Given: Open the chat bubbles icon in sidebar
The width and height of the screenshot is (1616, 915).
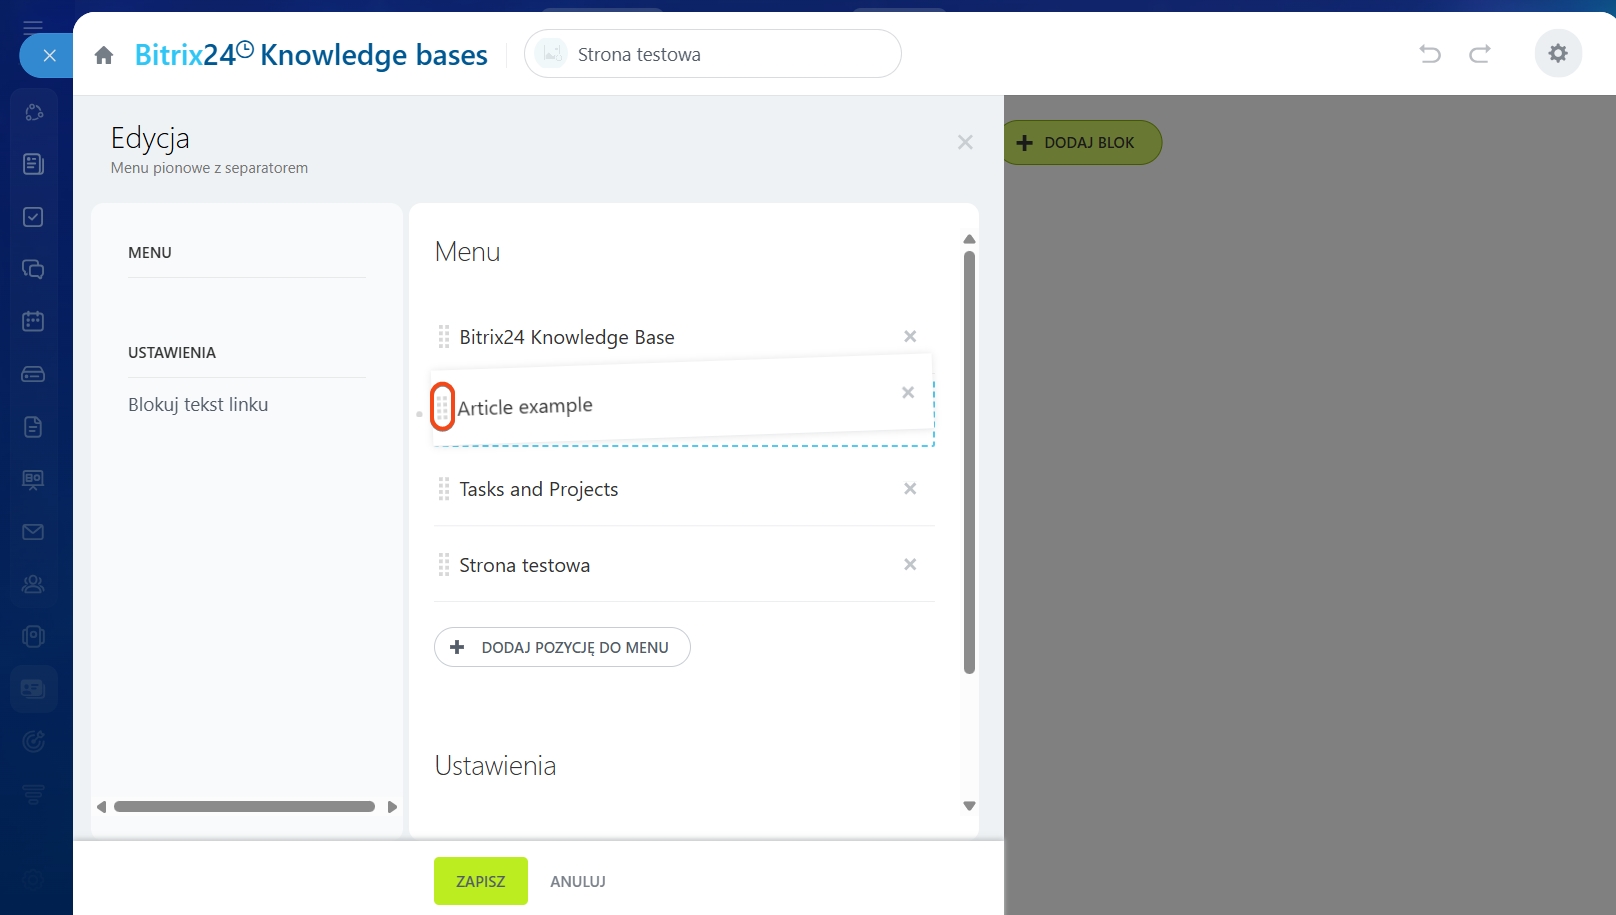Looking at the screenshot, I should click(33, 269).
